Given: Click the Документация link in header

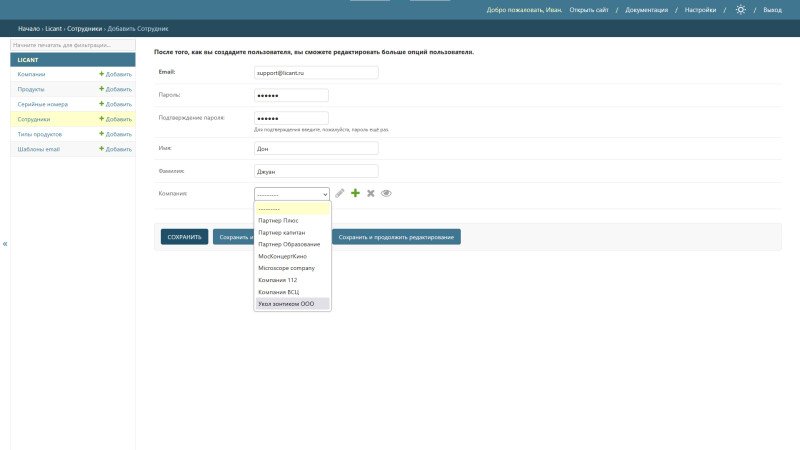Looking at the screenshot, I should tap(647, 9).
